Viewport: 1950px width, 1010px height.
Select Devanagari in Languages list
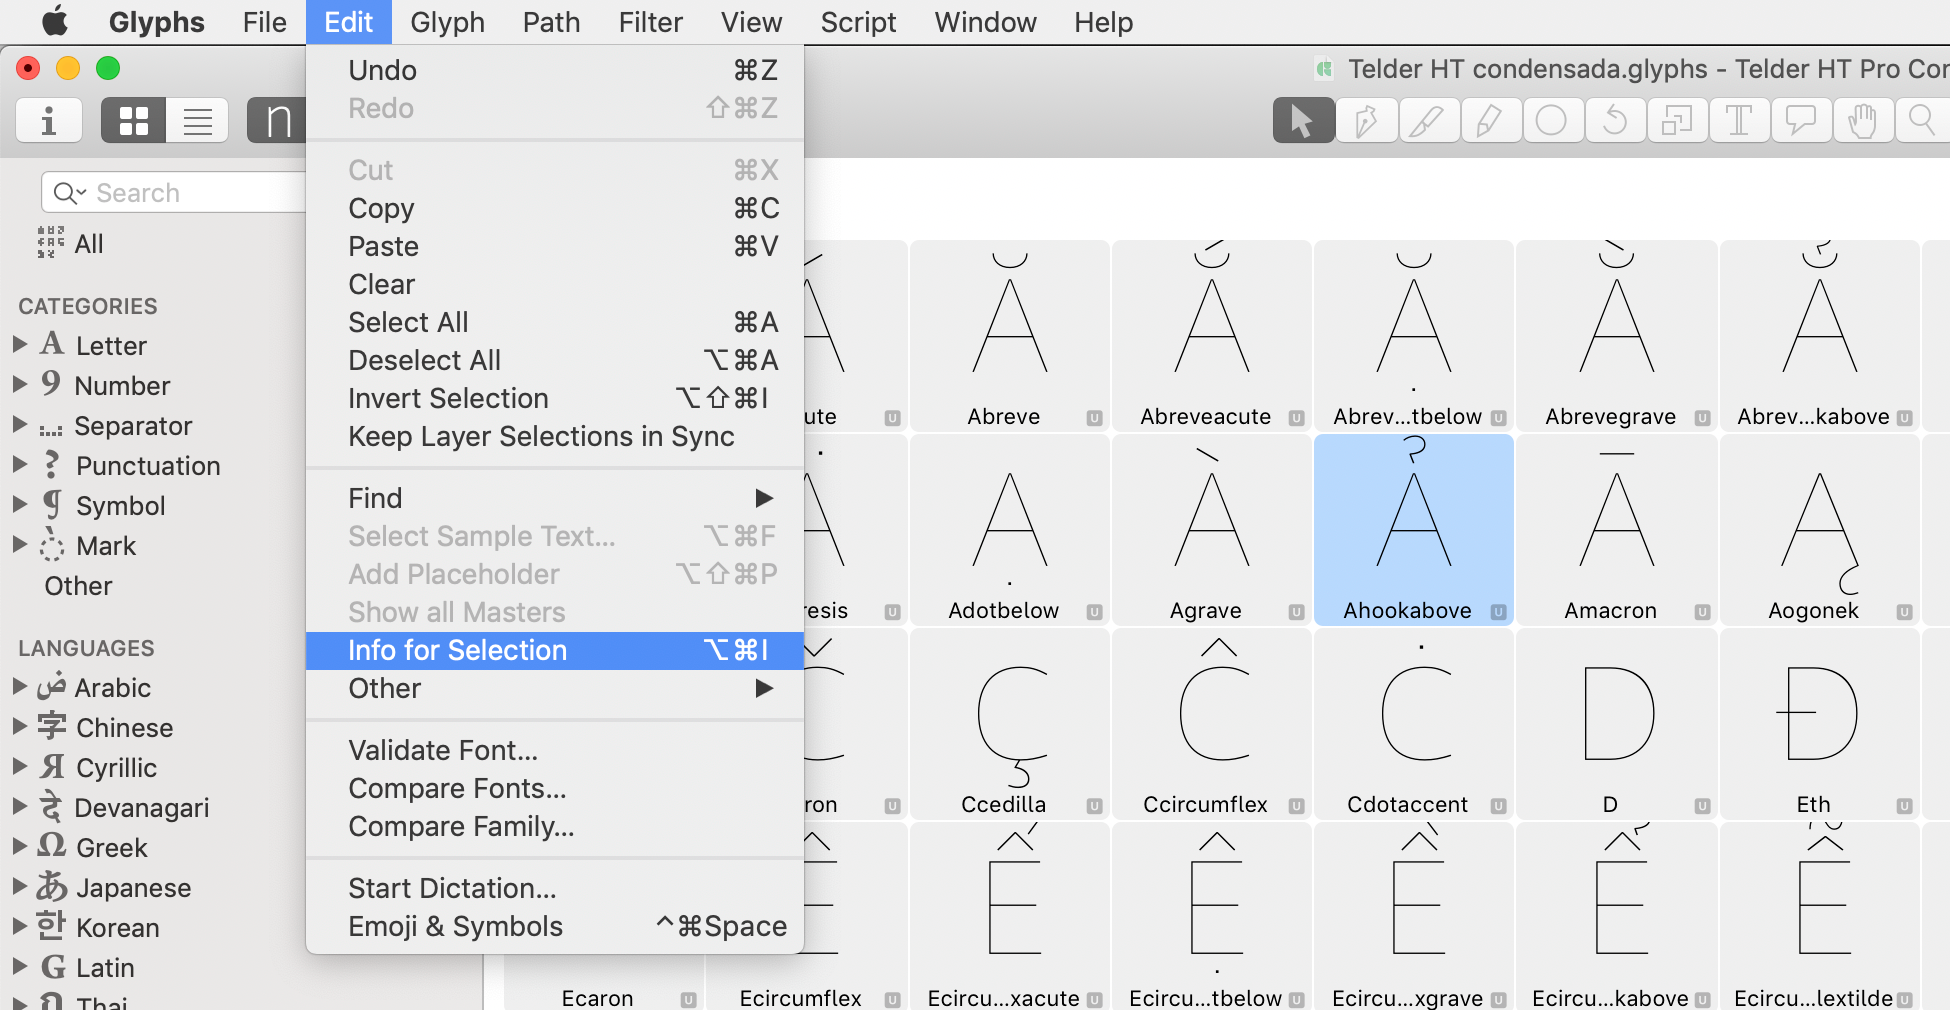click(142, 808)
